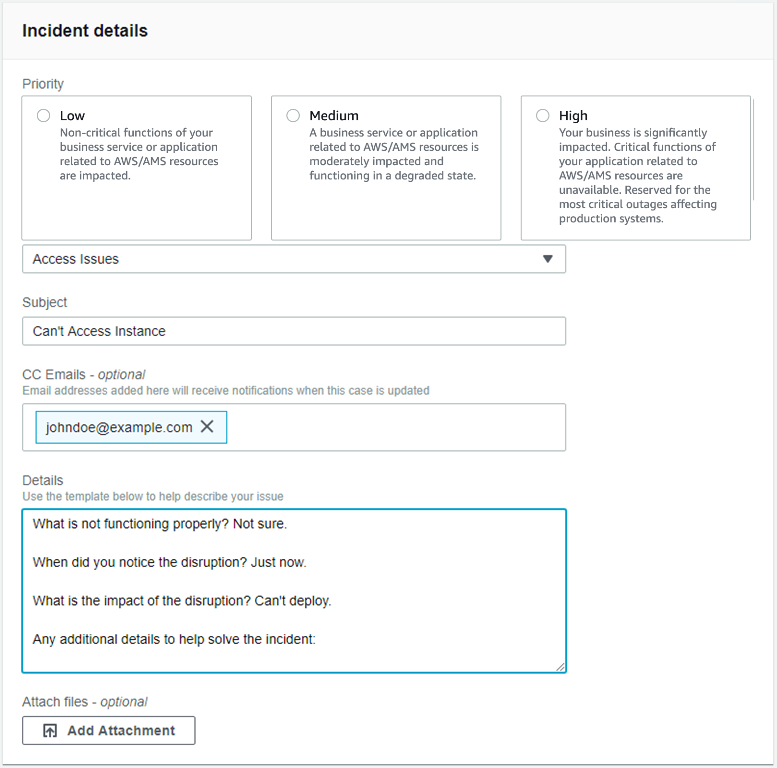777x768 pixels.
Task: Click the Incident details header
Action: (x=85, y=31)
